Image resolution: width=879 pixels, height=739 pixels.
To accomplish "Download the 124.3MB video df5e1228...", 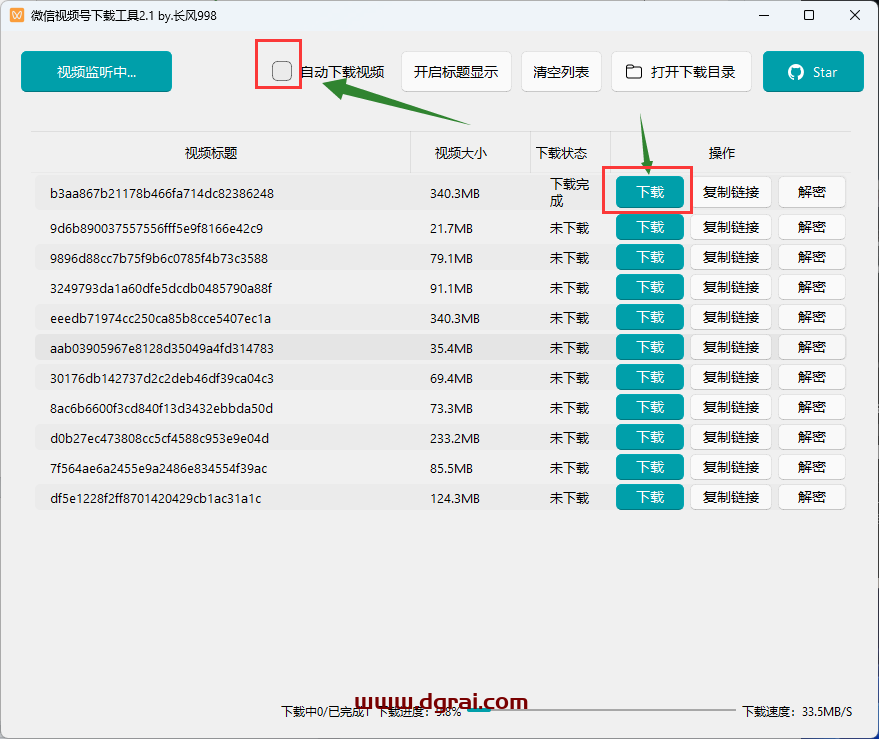I will [650, 497].
